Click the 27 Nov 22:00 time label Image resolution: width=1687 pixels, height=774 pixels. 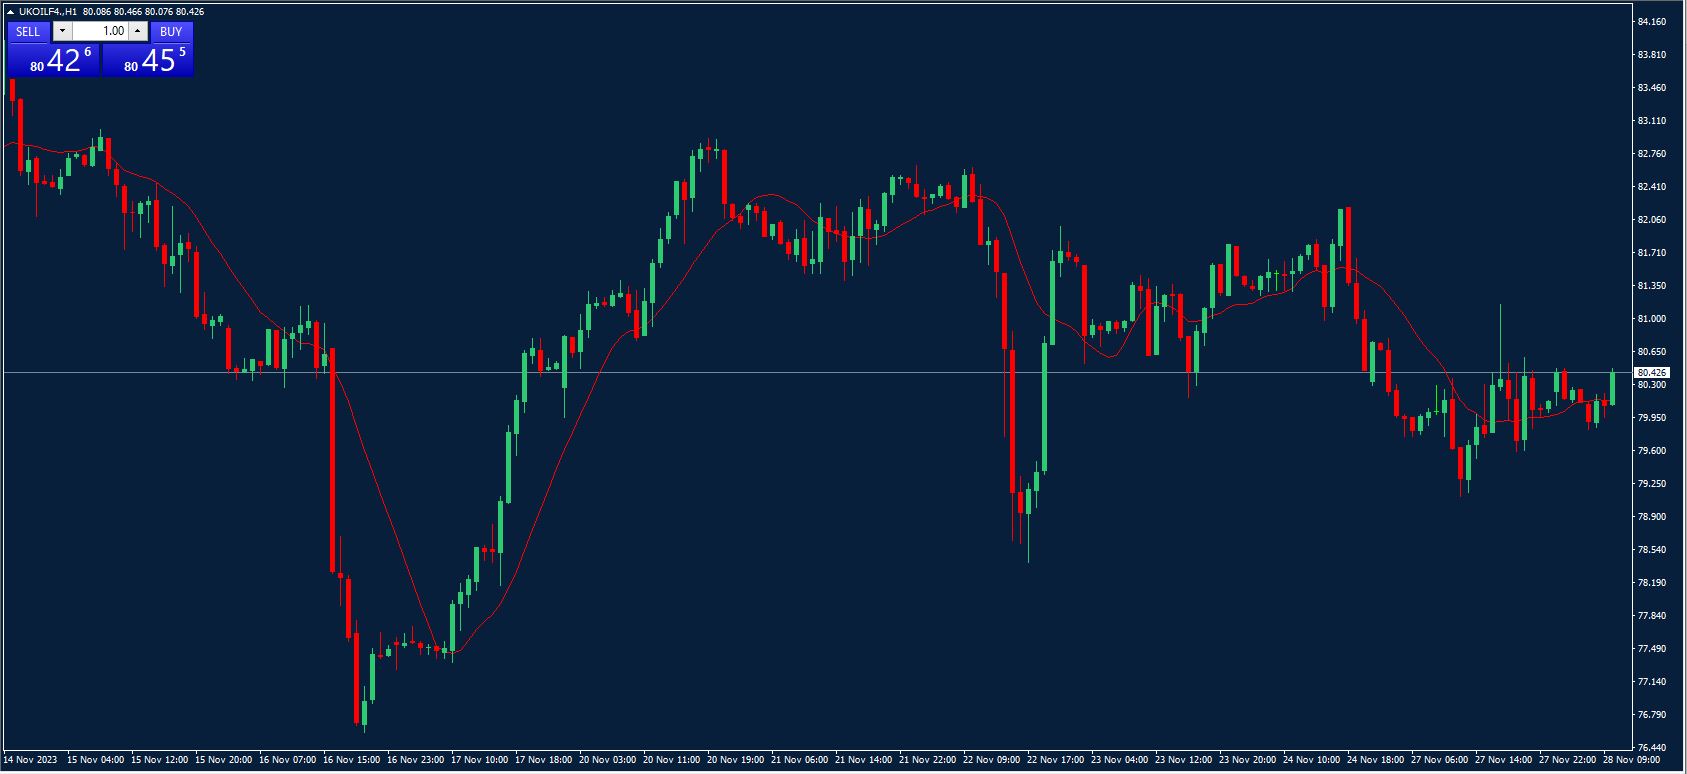point(1568,760)
